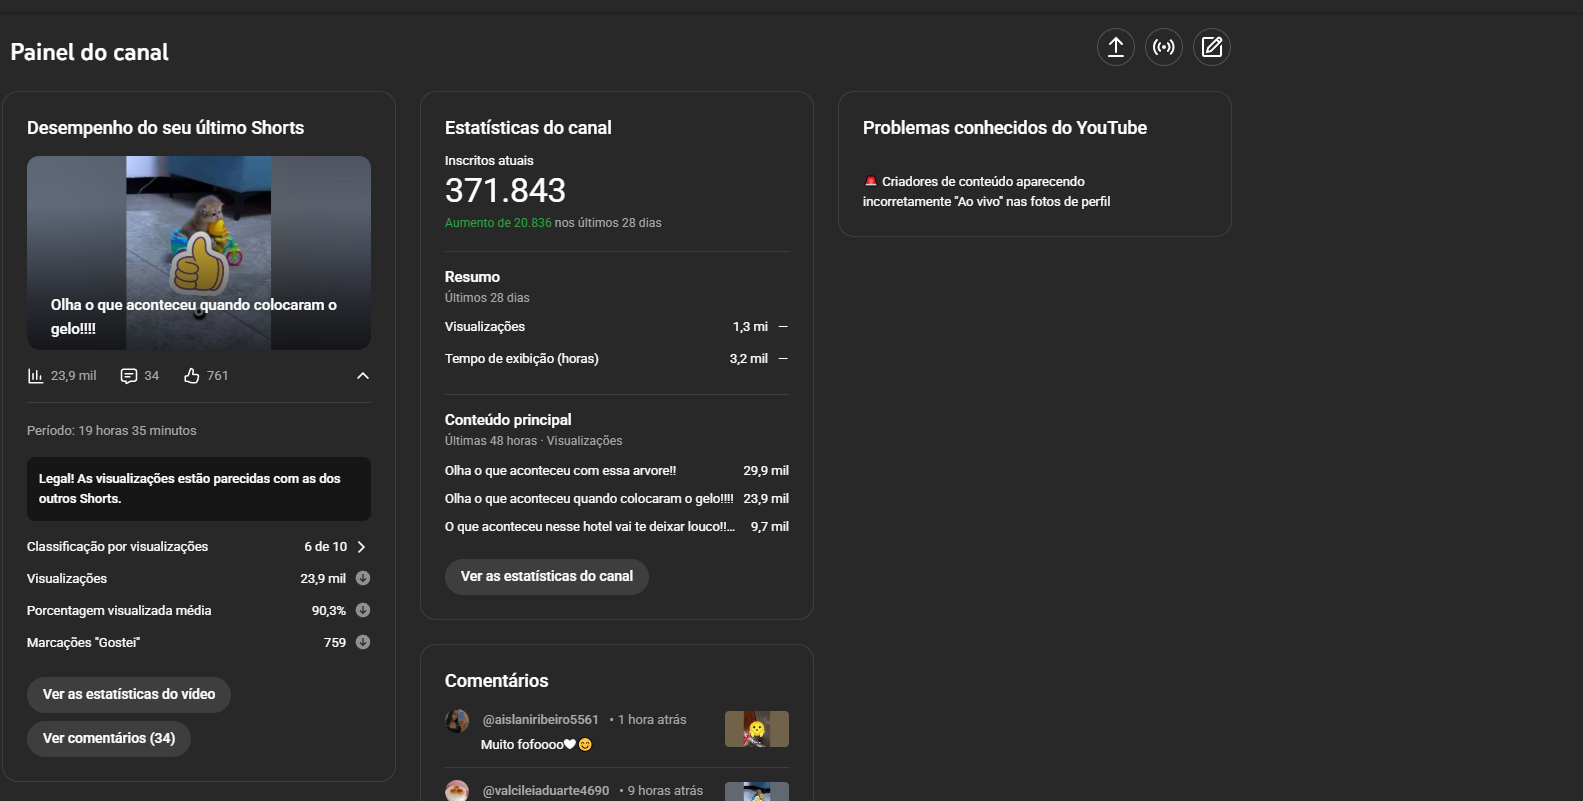Open Ver as estatísticas do canal
Viewport: 1583px width, 801px height.
pyautogui.click(x=547, y=576)
